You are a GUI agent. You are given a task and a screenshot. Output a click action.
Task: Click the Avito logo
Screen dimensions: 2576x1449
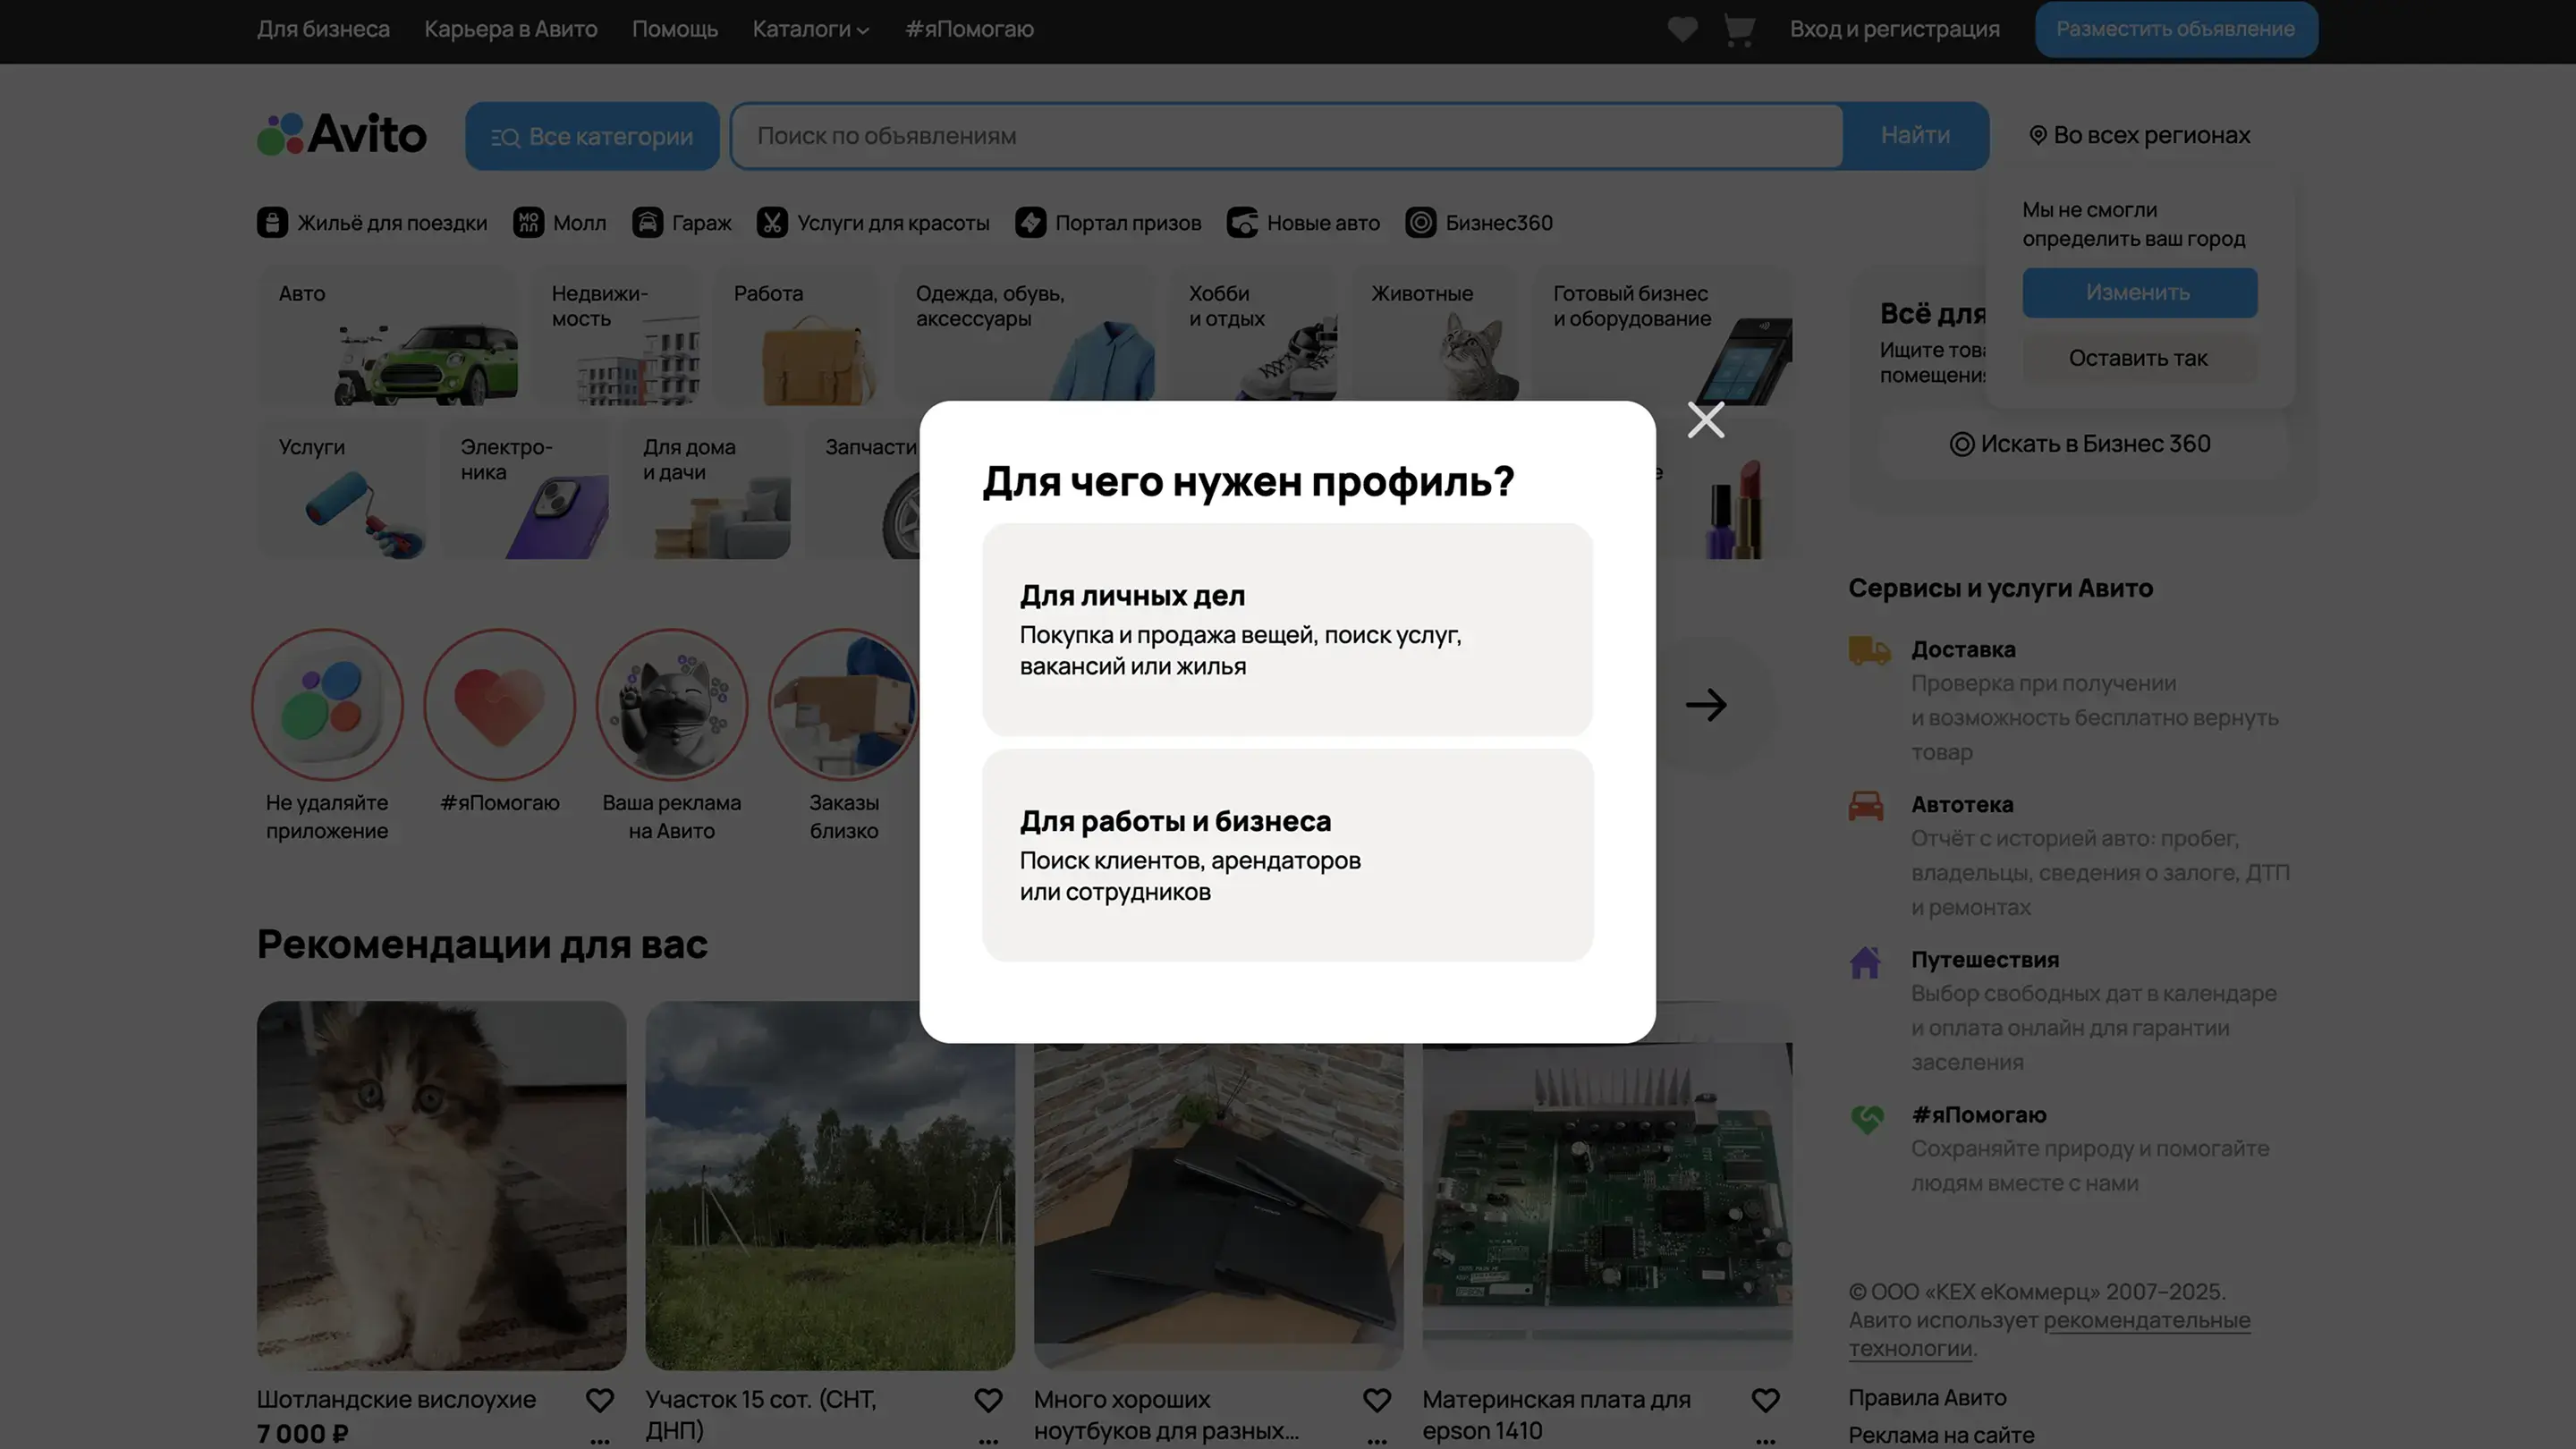click(x=342, y=135)
